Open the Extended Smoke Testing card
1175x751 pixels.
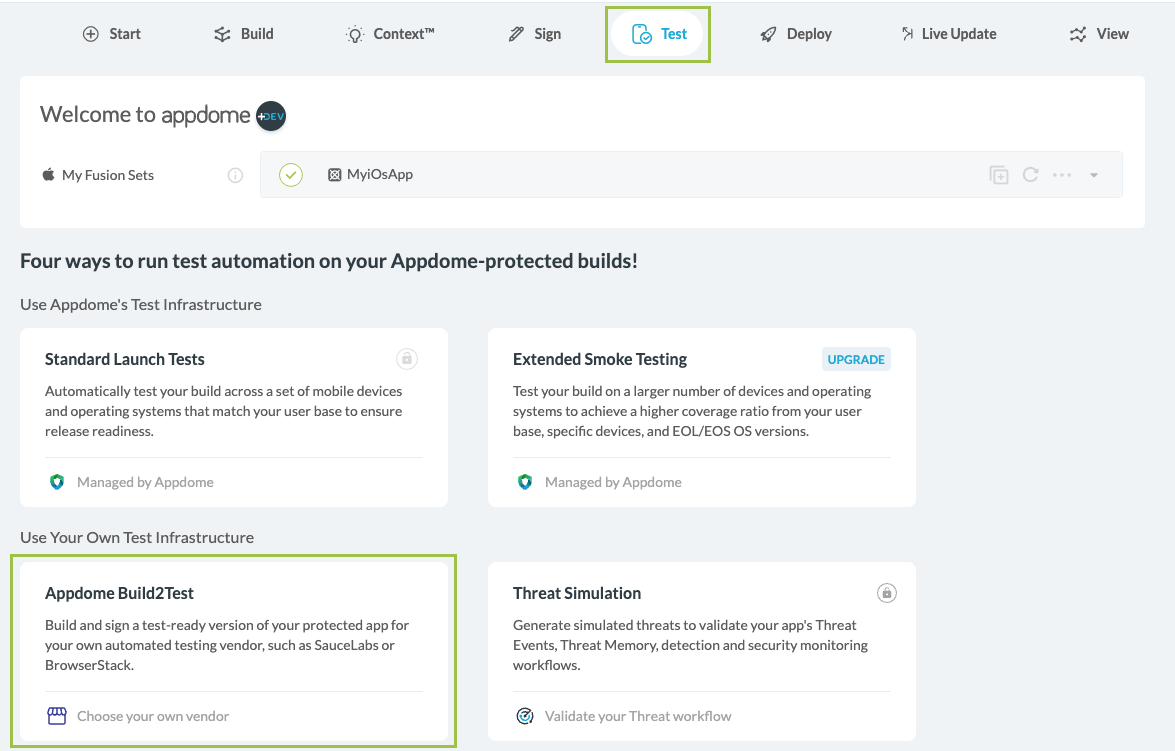701,417
